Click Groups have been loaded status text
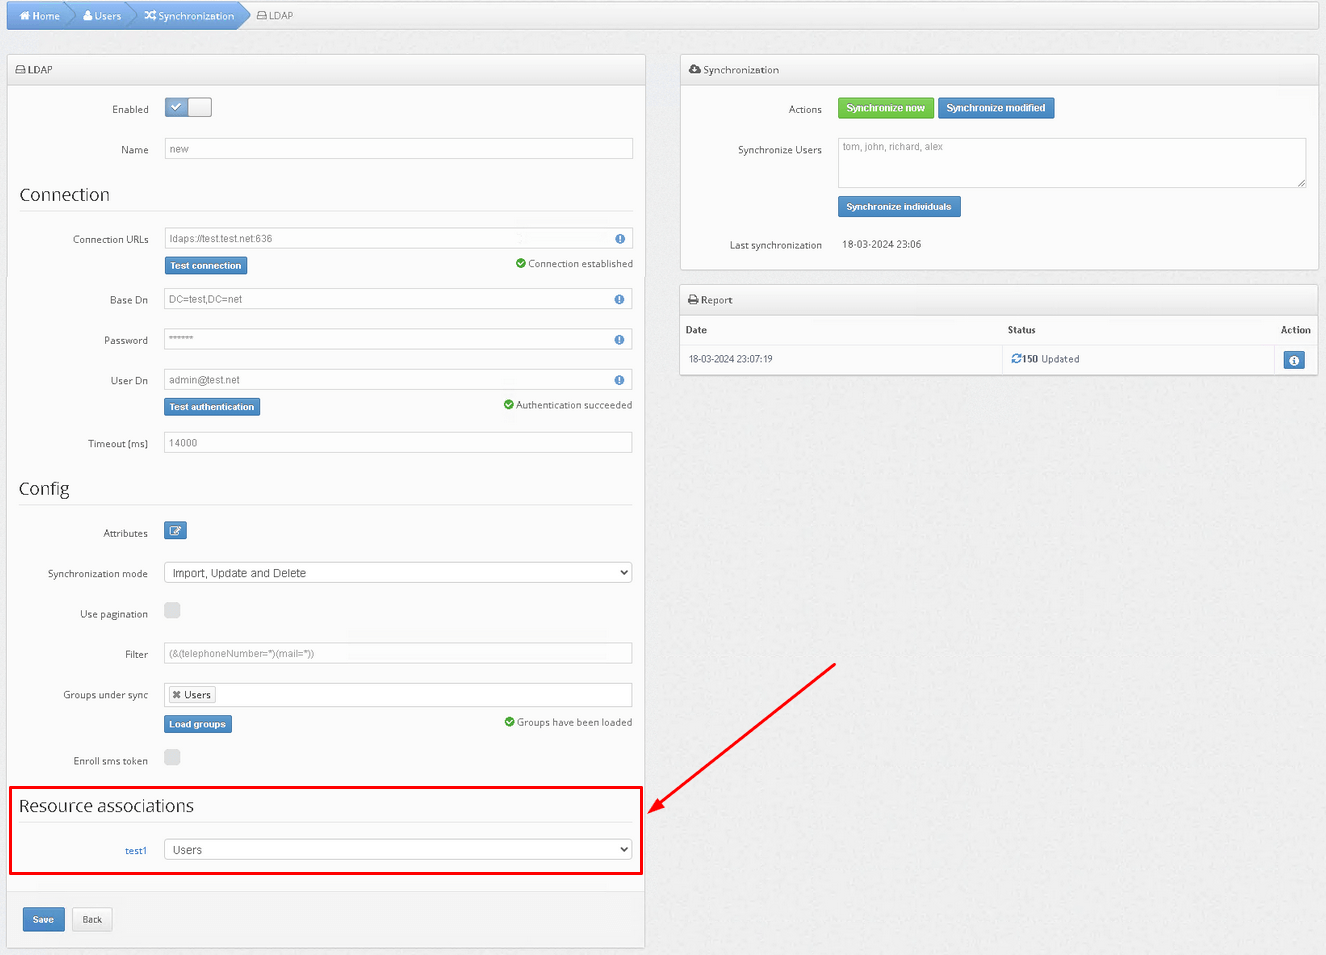The width and height of the screenshot is (1326, 955). pyautogui.click(x=574, y=722)
